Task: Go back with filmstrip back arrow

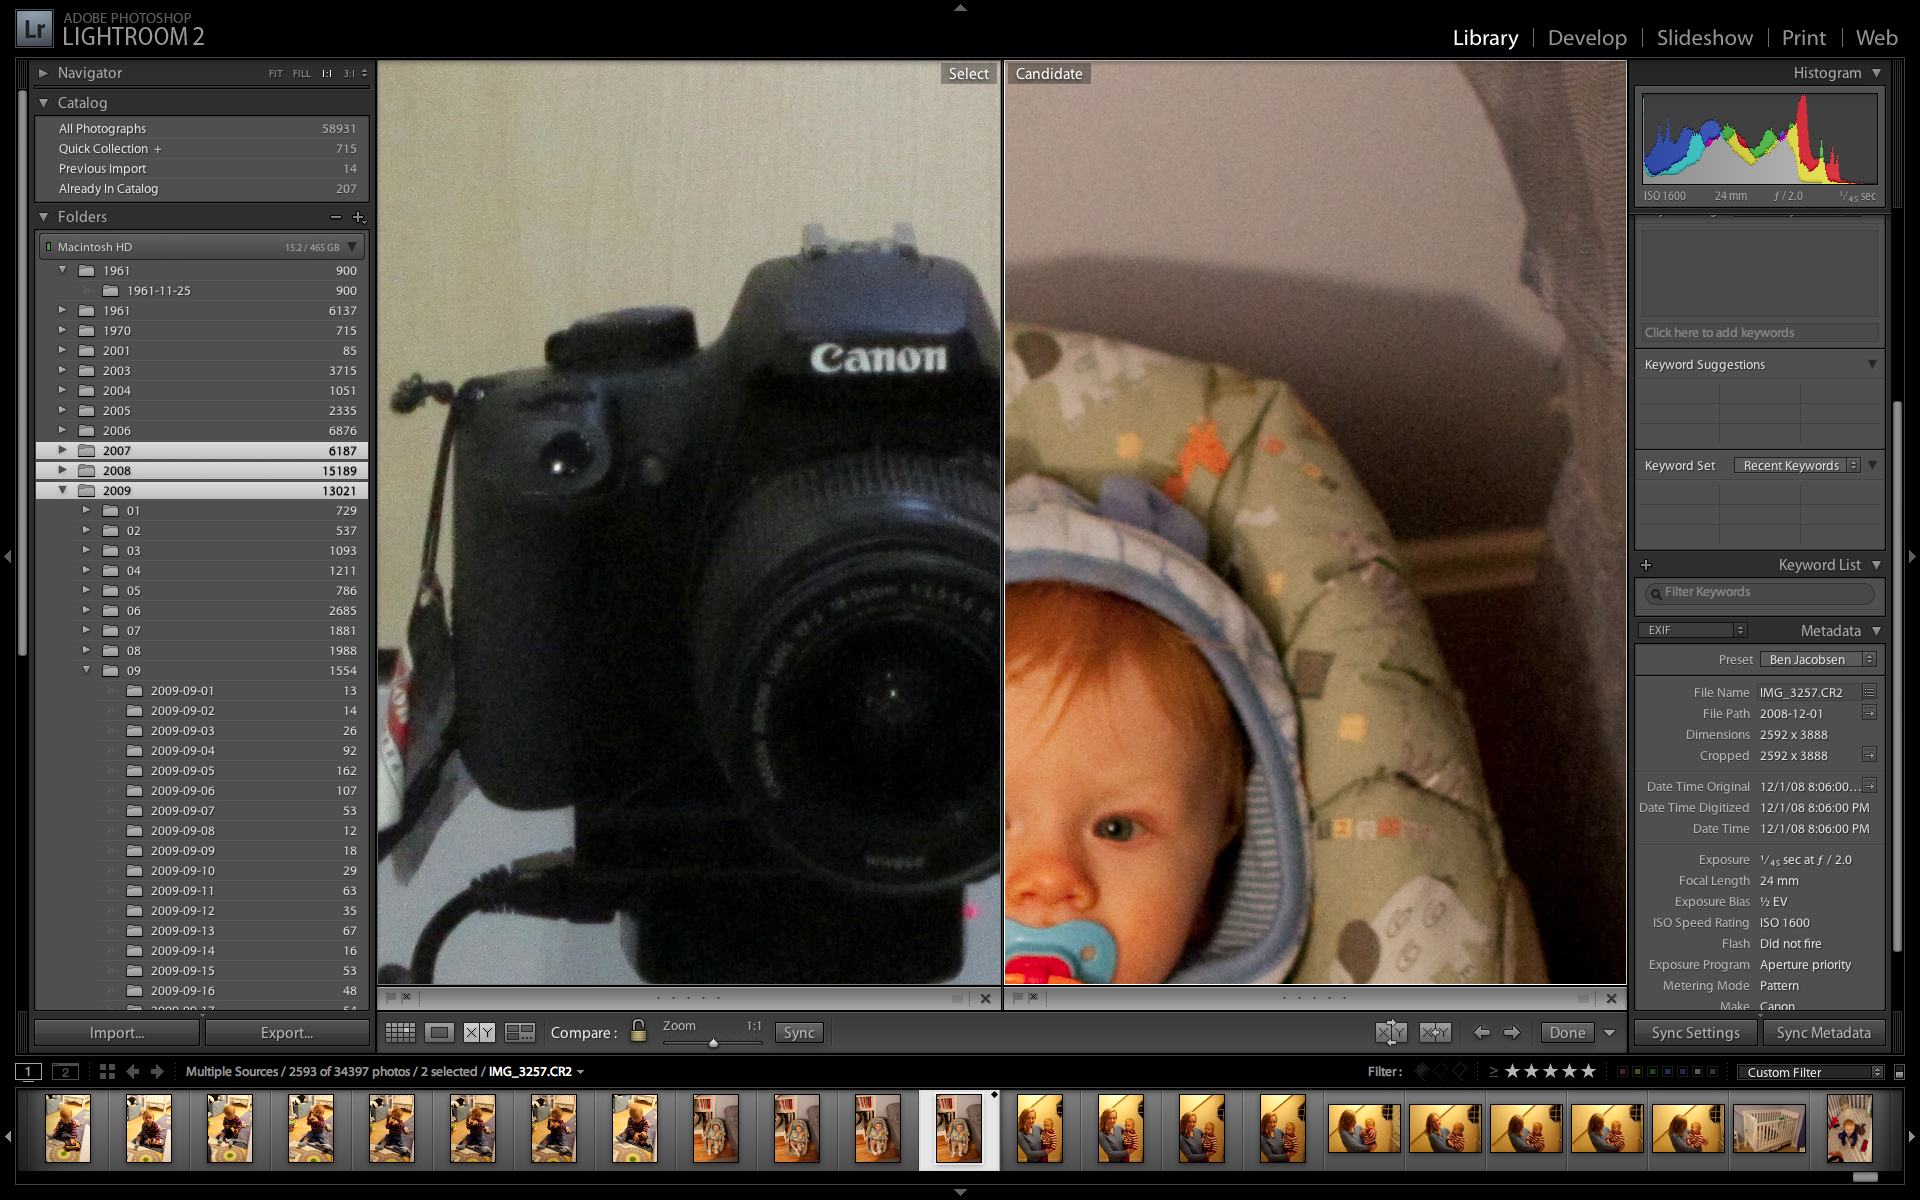Action: 133,1071
